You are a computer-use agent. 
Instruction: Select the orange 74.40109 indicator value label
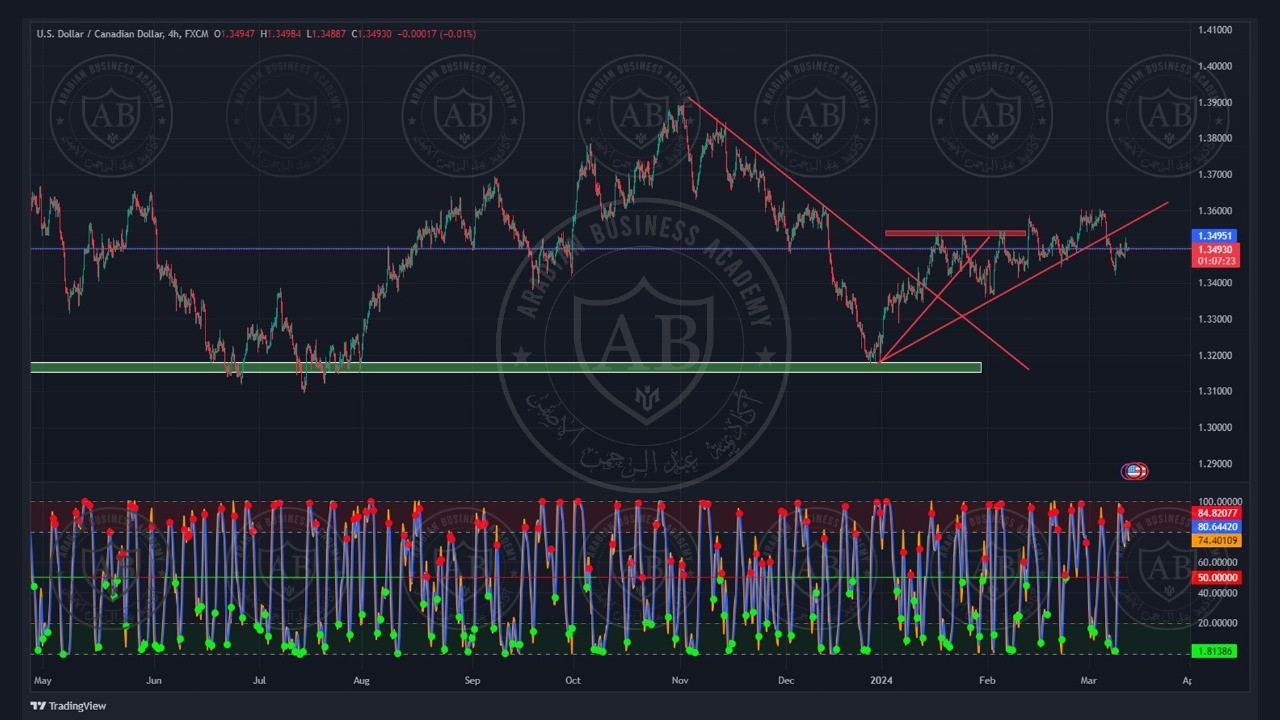(x=1216, y=540)
